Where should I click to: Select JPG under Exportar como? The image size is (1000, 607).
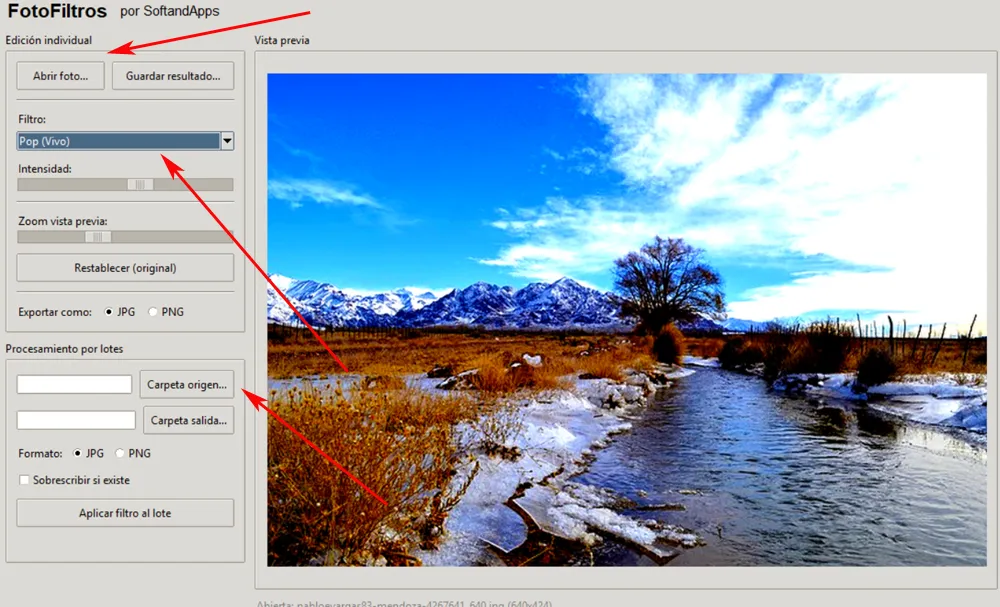[108, 312]
